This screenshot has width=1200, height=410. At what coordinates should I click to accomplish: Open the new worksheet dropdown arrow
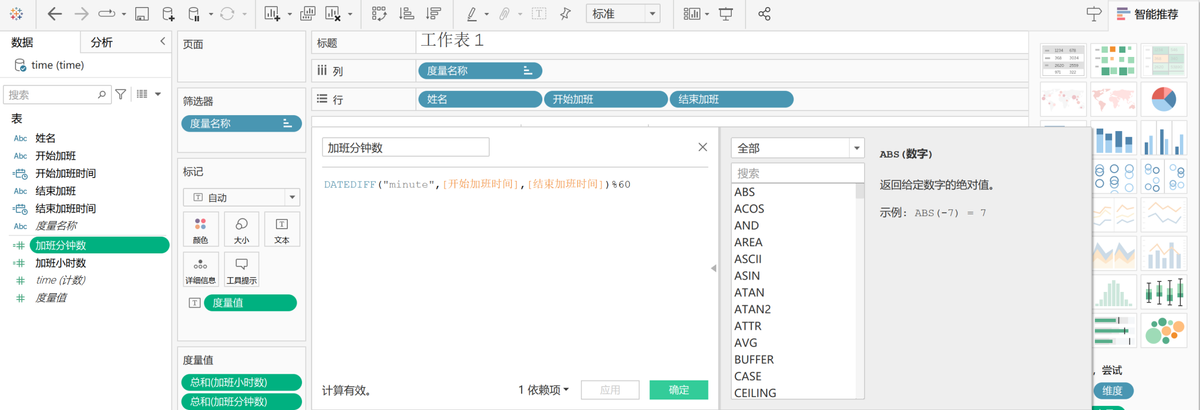tap(289, 15)
